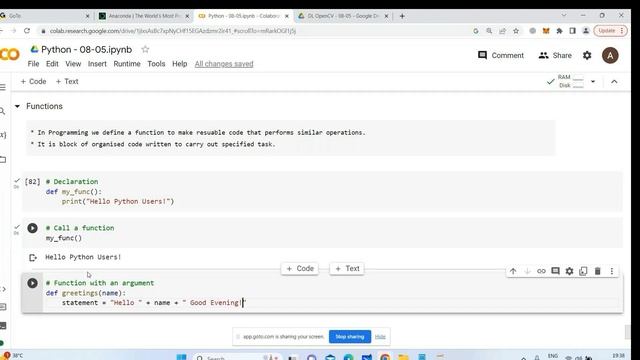This screenshot has width=640, height=360.
Task: Move the selected cell up
Action: pyautogui.click(x=513, y=271)
